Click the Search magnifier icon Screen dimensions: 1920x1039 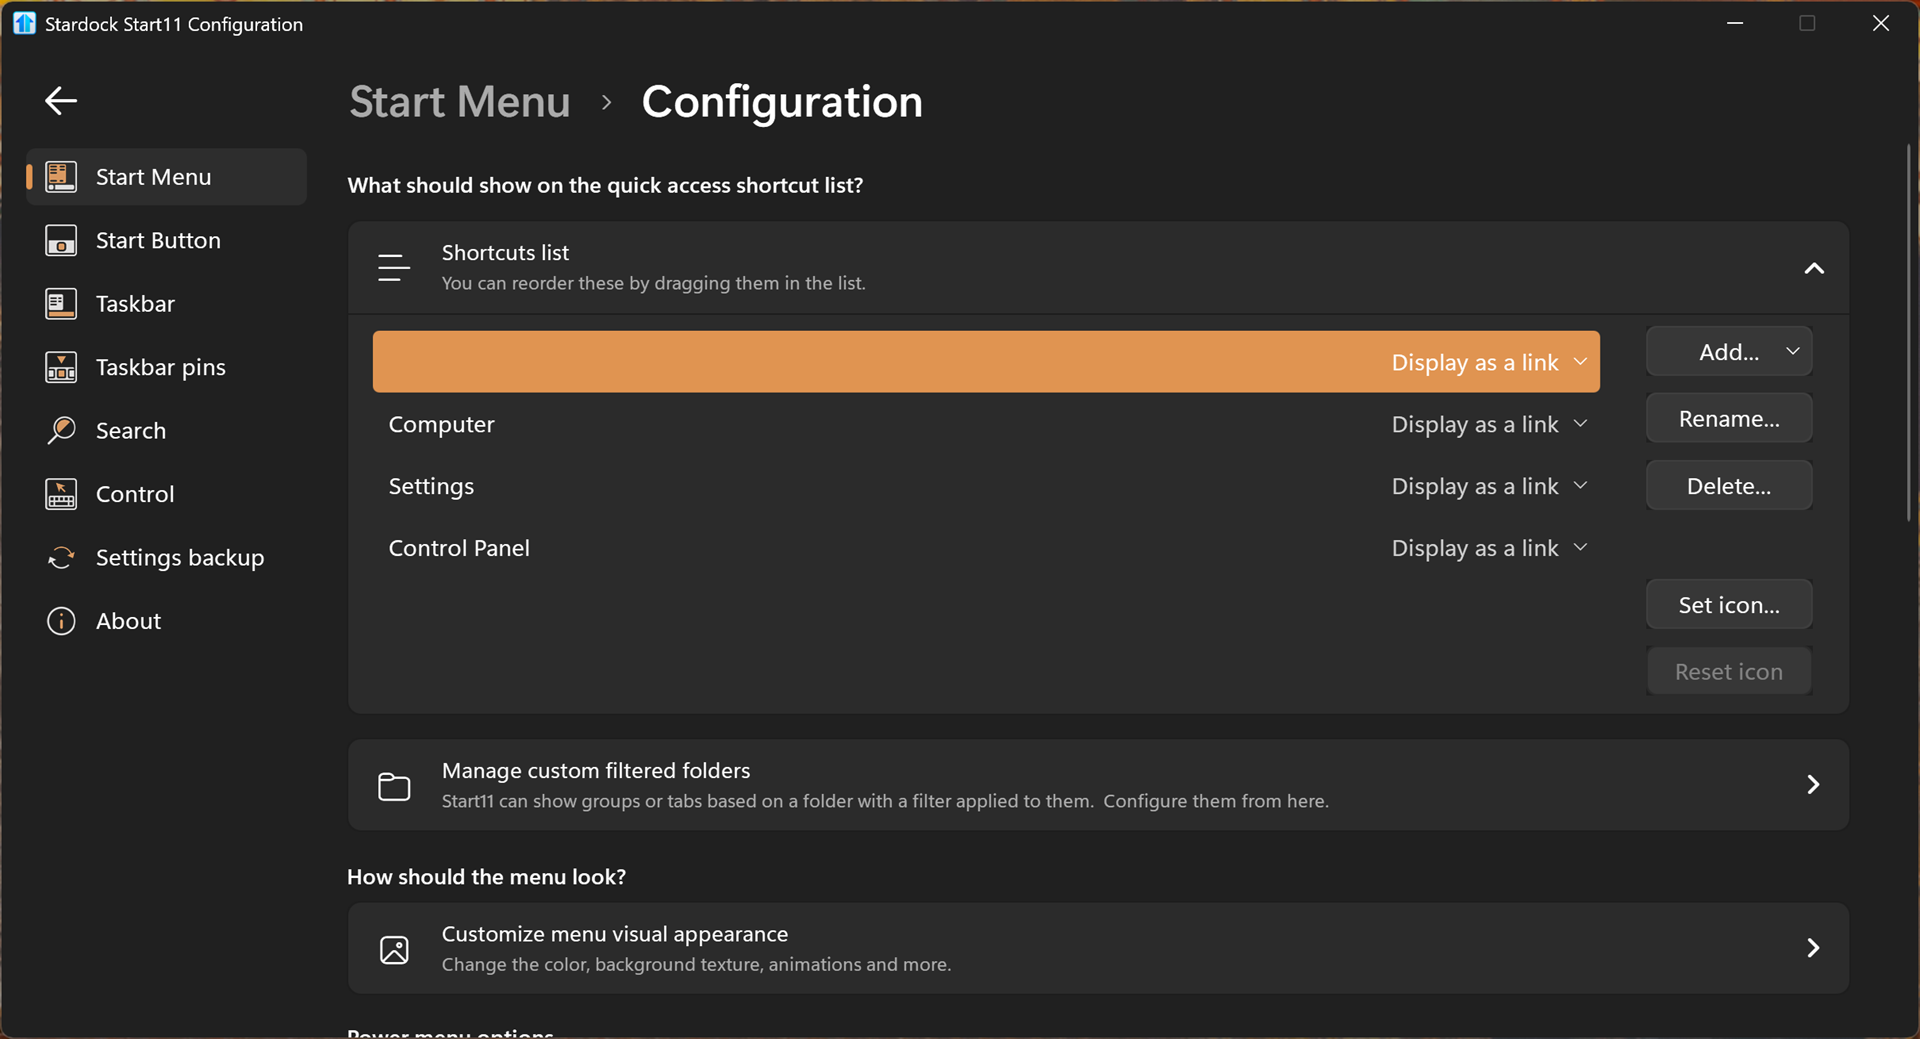coord(61,431)
